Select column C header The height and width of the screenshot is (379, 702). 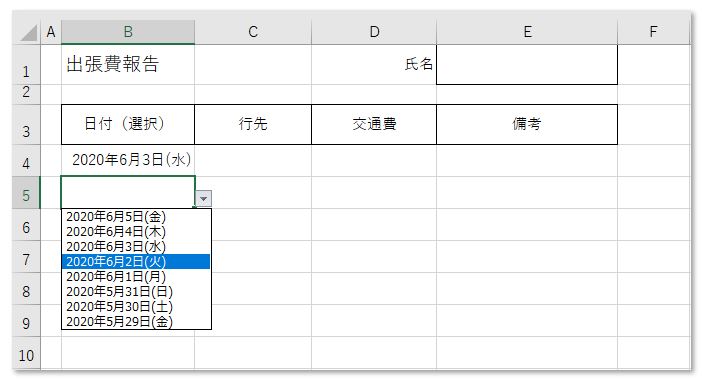click(x=253, y=32)
